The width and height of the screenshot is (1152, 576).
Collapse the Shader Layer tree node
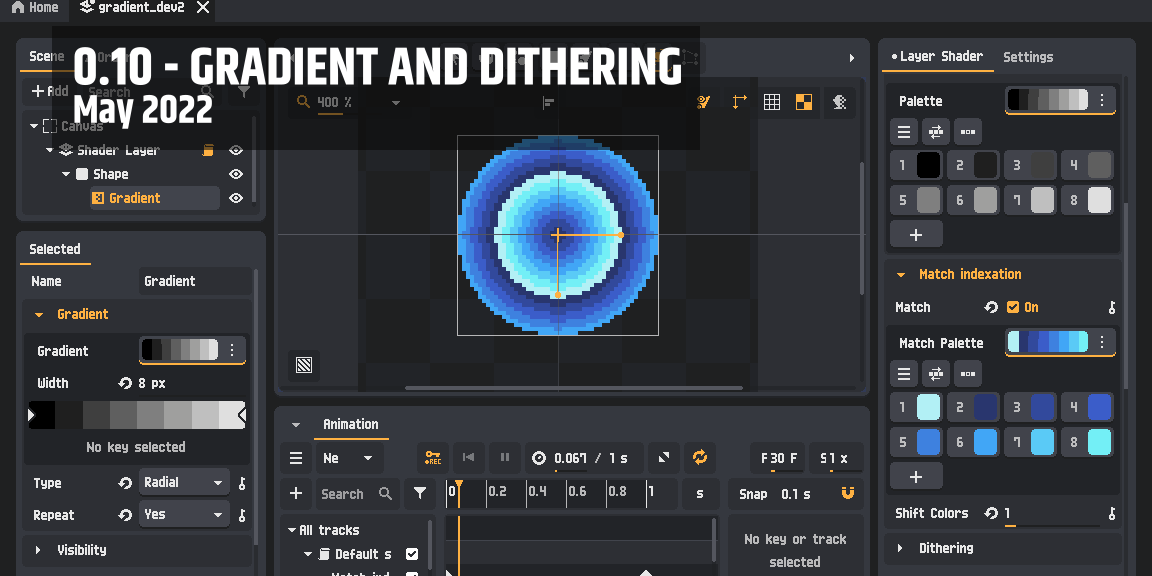[x=50, y=150]
